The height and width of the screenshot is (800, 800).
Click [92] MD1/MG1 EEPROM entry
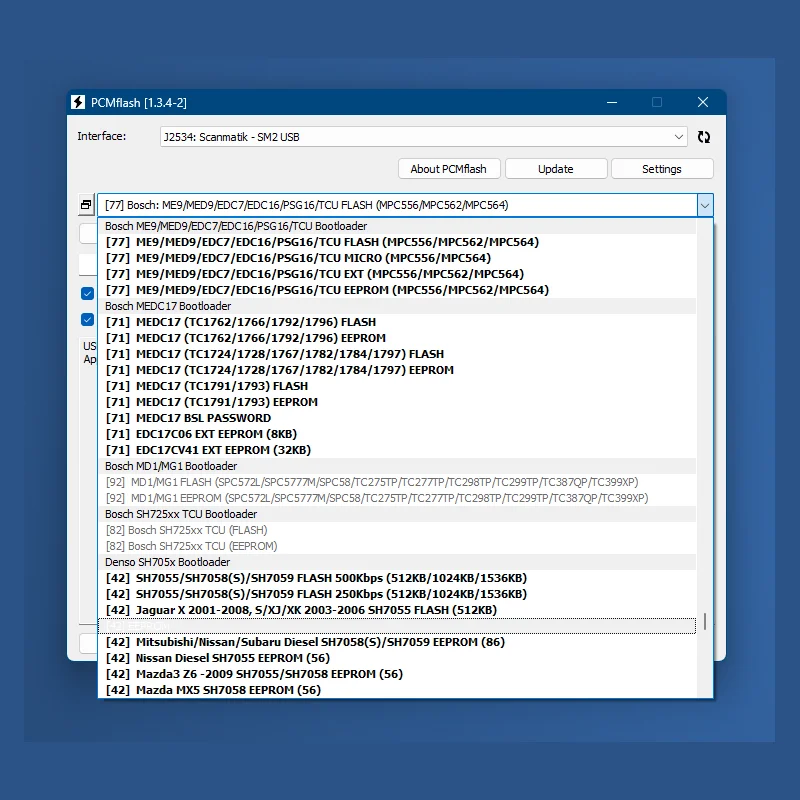click(397, 498)
